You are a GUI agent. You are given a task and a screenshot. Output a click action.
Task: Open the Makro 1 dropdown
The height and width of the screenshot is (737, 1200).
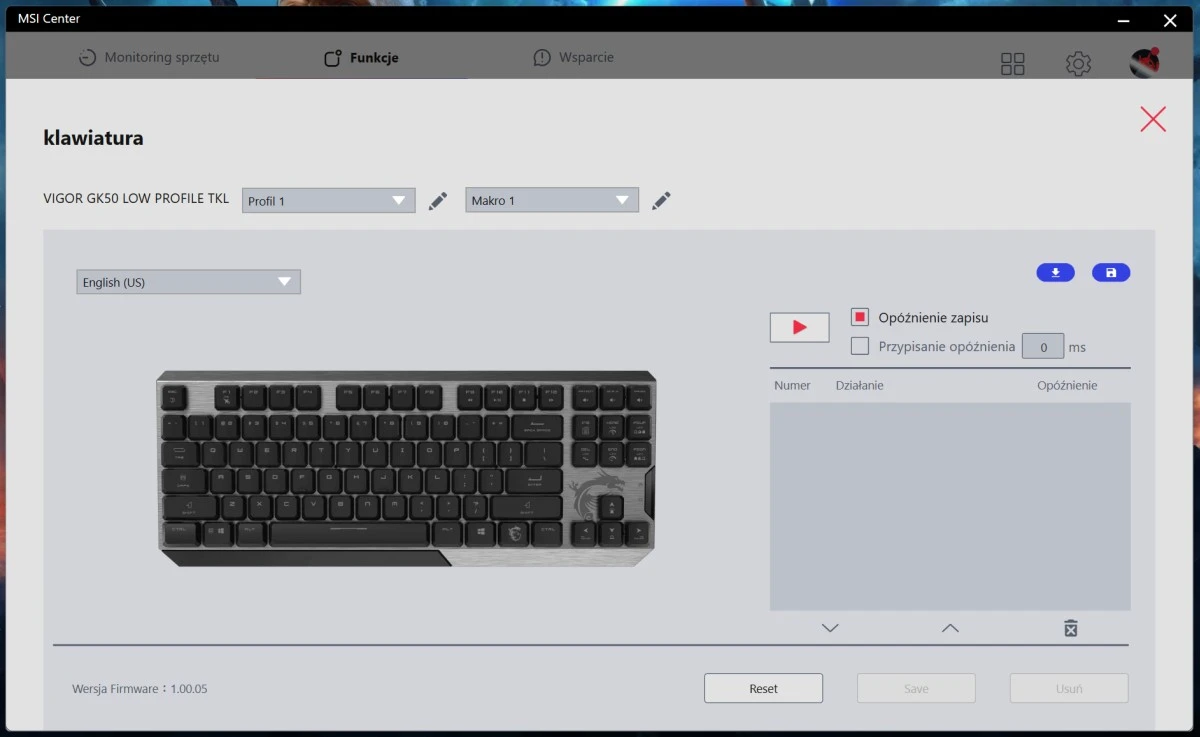tap(551, 201)
